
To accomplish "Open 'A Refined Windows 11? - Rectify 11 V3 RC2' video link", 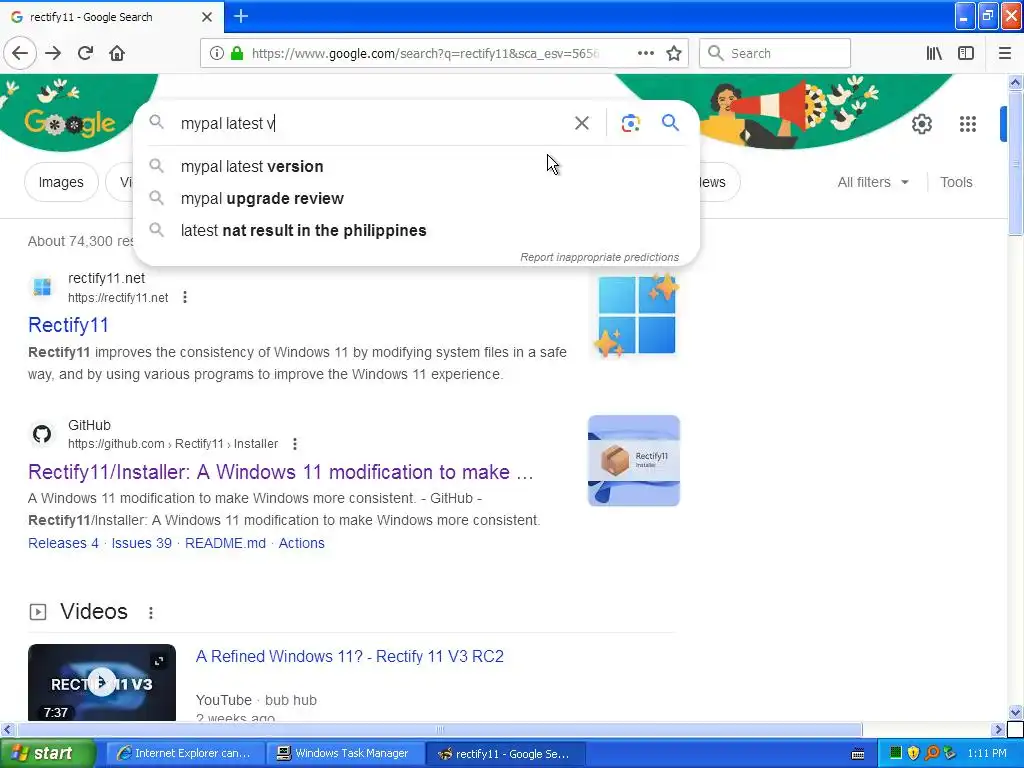I will 349,656.
